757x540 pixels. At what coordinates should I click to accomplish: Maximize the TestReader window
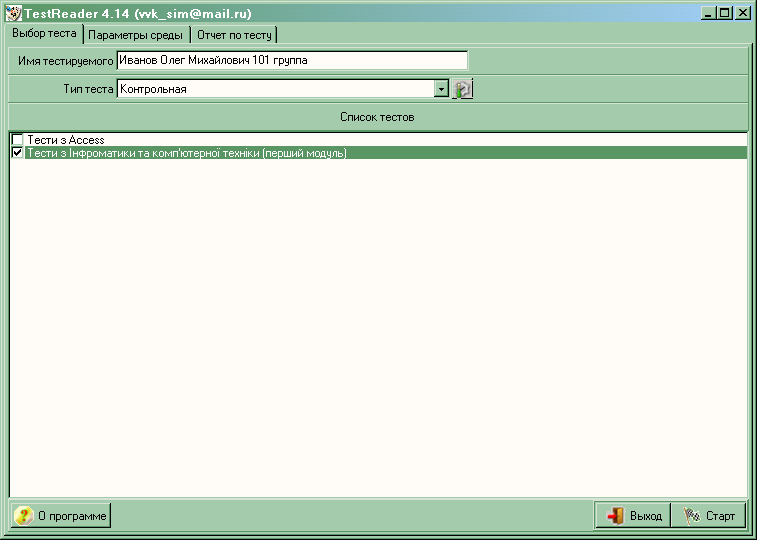click(725, 13)
